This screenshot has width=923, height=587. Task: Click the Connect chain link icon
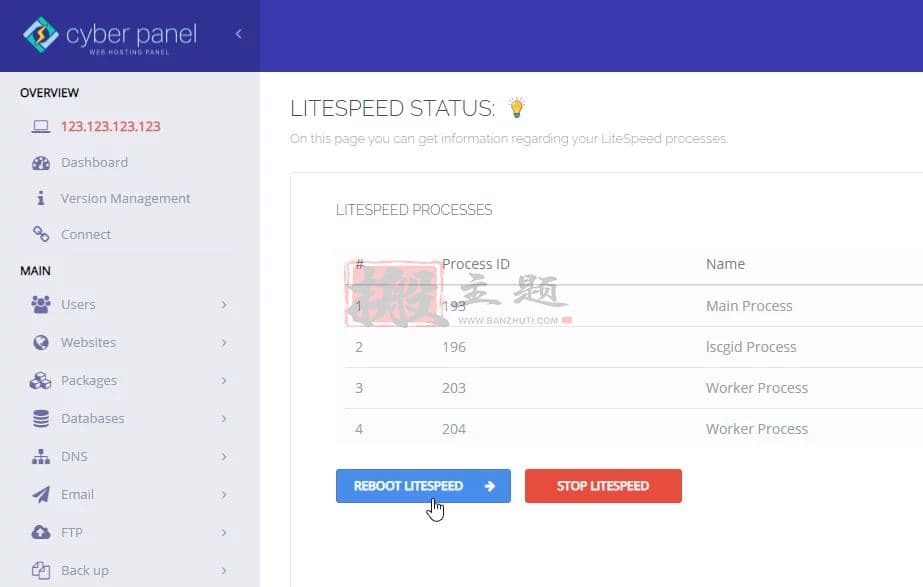41,234
